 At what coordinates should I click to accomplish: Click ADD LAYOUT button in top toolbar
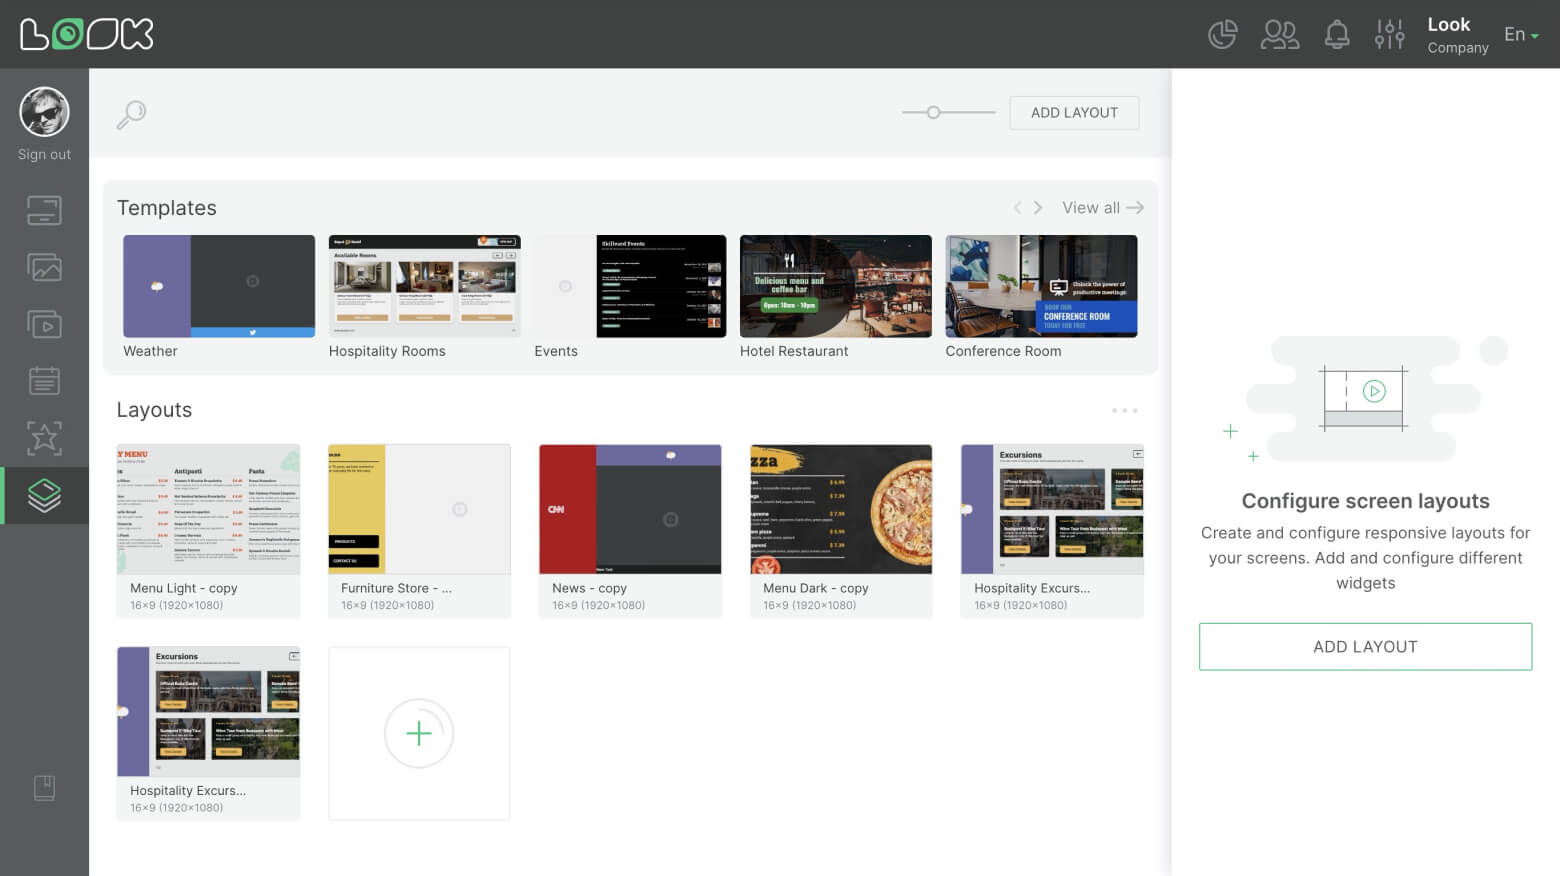point(1074,113)
